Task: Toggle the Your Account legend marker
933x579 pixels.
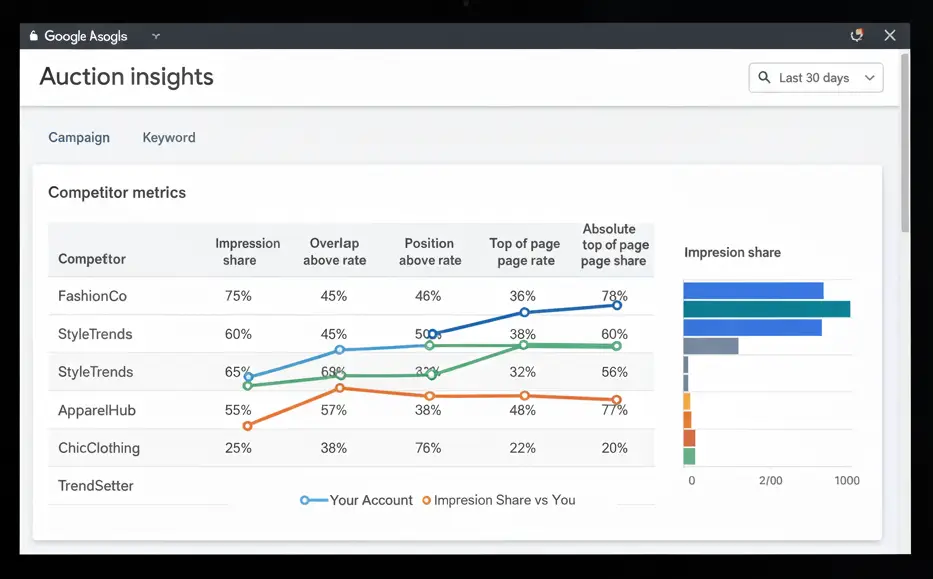Action: (305, 500)
